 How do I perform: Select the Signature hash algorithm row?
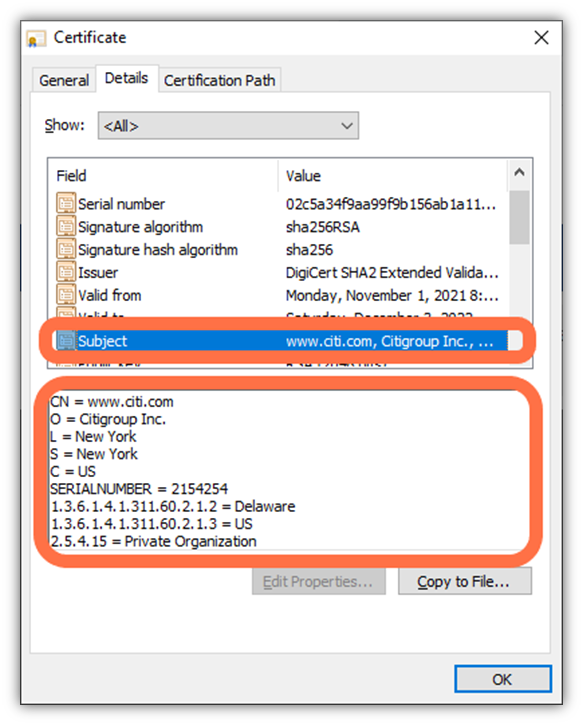click(282, 250)
